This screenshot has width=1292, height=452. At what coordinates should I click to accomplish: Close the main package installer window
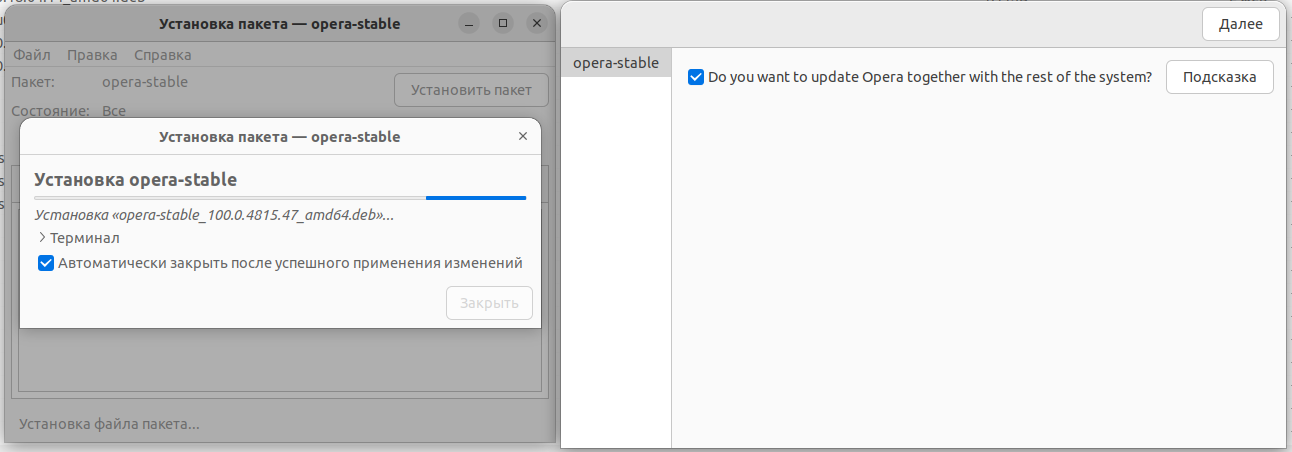tap(538, 23)
